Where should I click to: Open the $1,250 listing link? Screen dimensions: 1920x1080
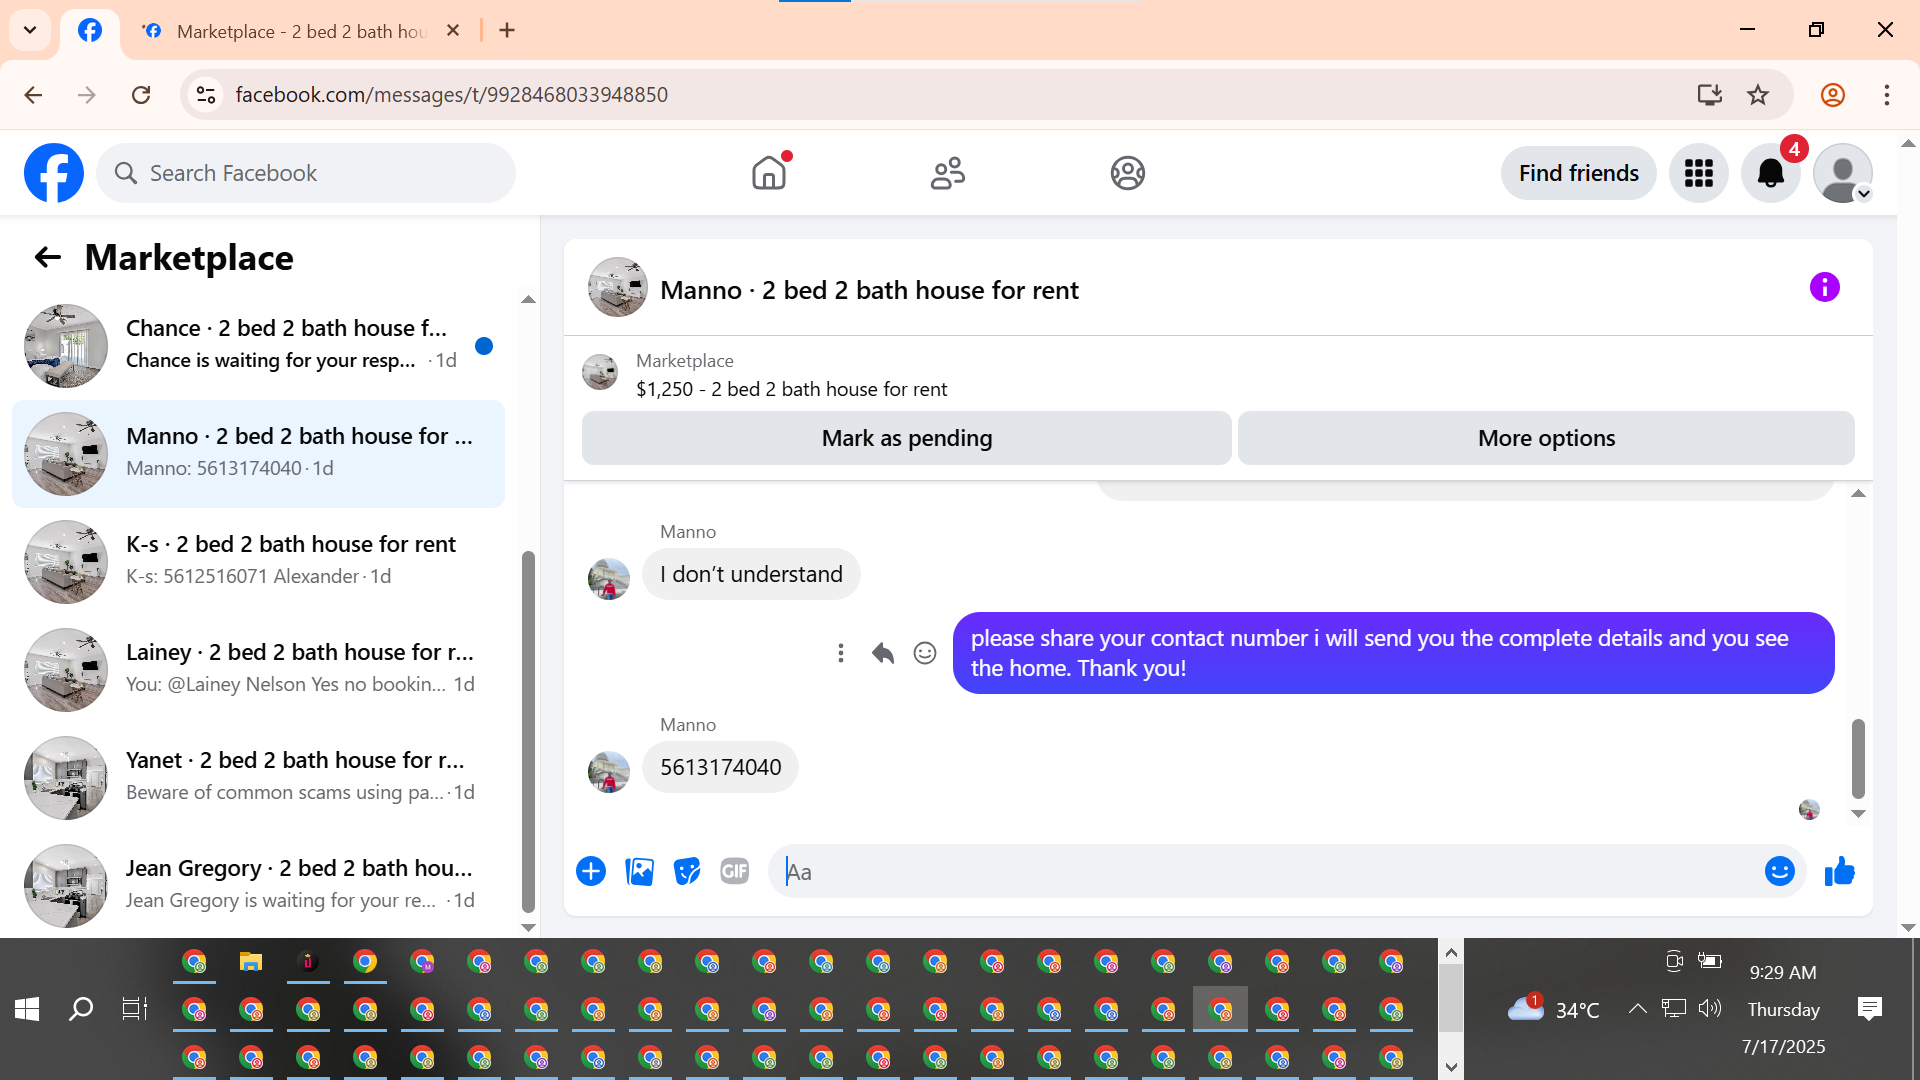792,389
